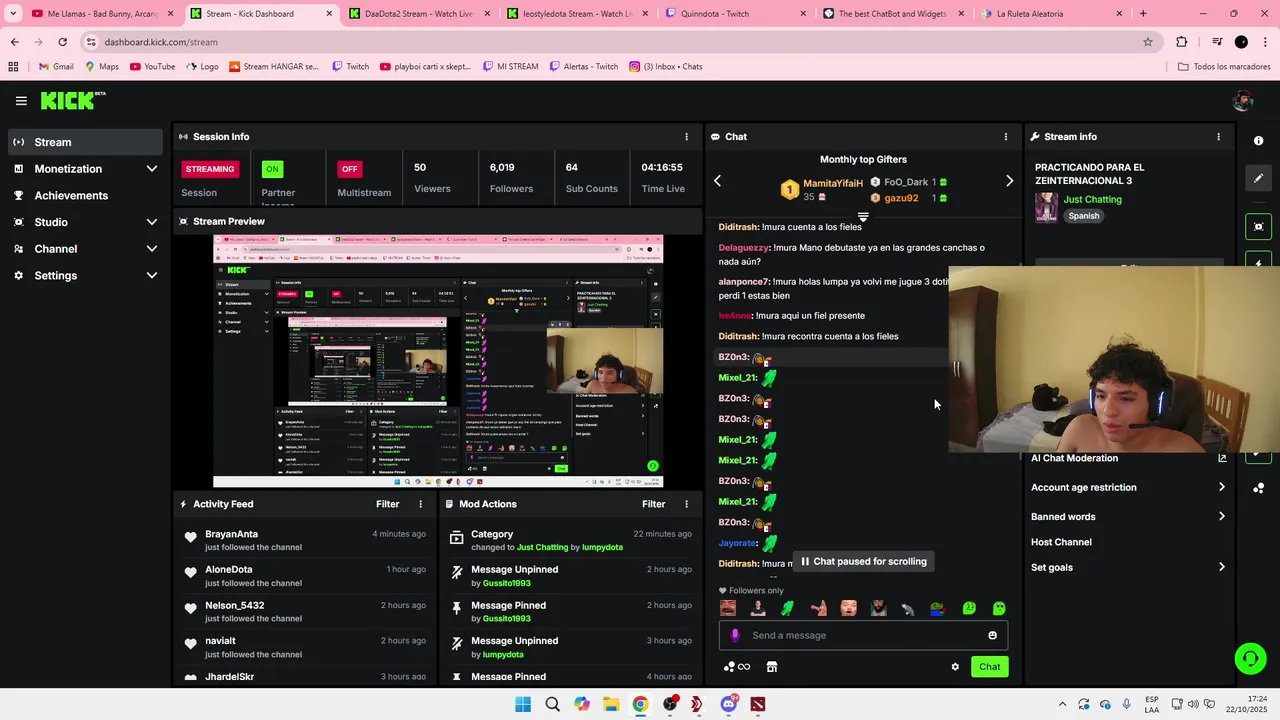Open Set goals settings
The height and width of the screenshot is (720, 1280).
[x=1128, y=568]
